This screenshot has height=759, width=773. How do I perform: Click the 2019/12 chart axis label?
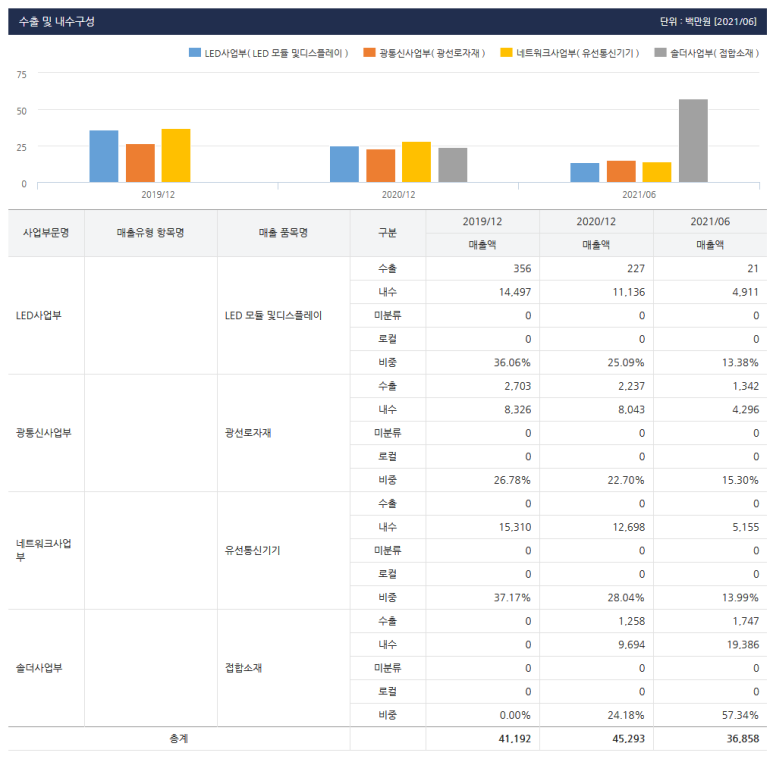158,195
